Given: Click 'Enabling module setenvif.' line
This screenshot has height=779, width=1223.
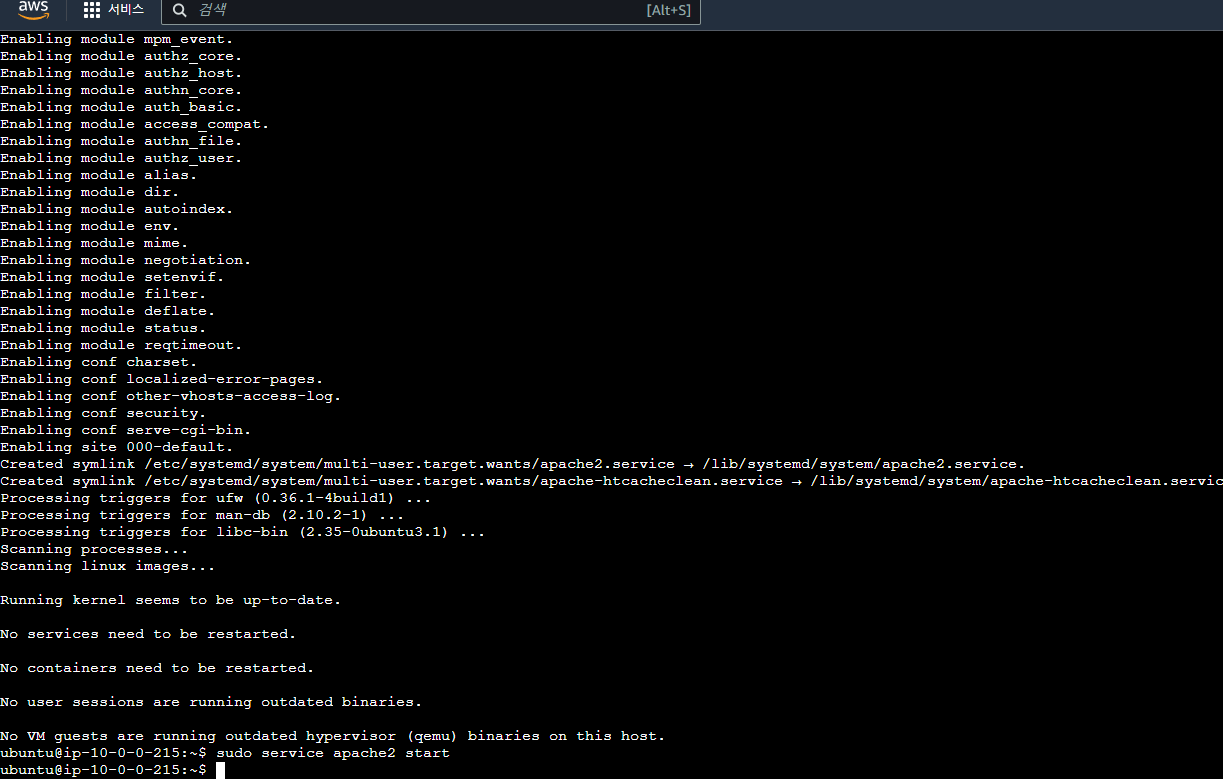Looking at the screenshot, I should coord(112,277).
